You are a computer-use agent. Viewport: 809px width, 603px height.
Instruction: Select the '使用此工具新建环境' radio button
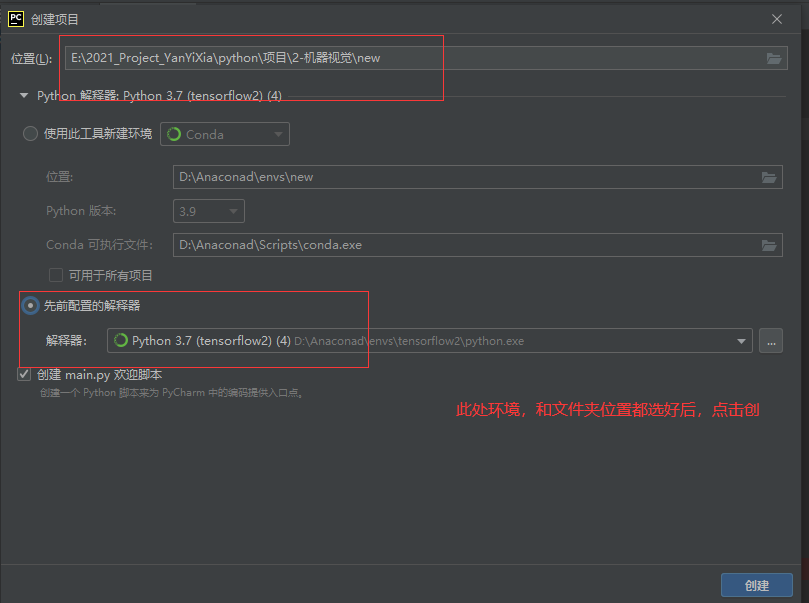pos(30,134)
